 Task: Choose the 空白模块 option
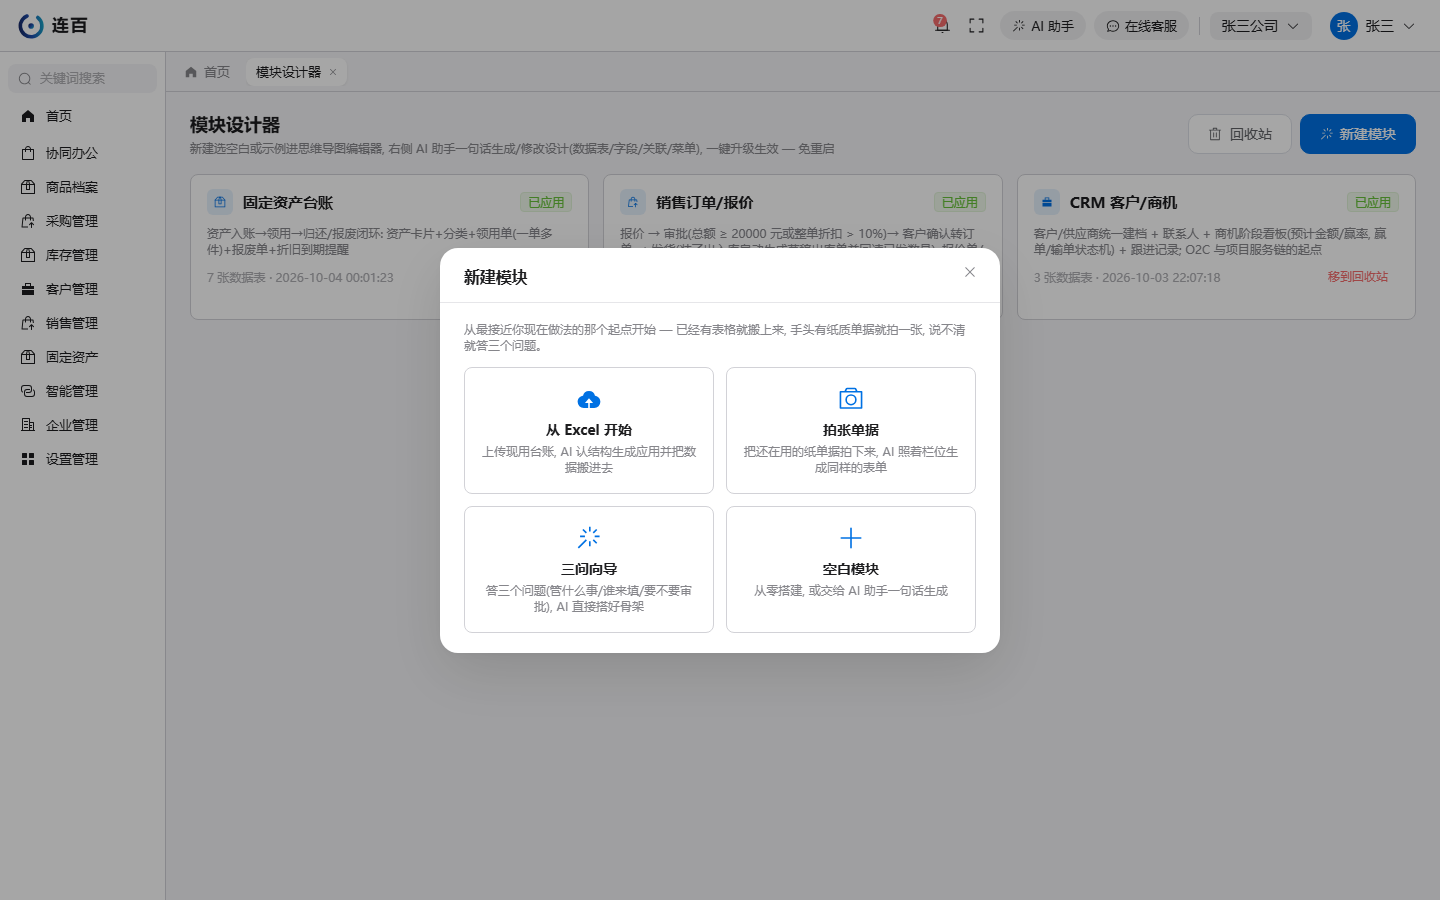pyautogui.click(x=851, y=569)
